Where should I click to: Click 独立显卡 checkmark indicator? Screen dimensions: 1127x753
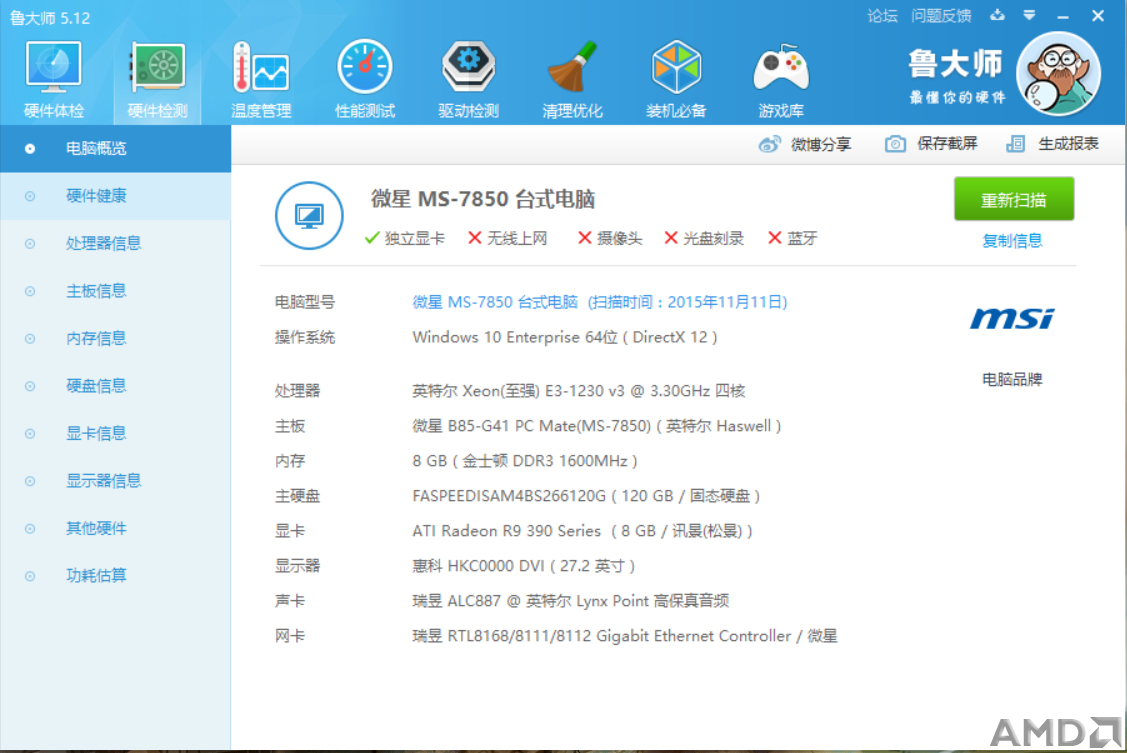pyautogui.click(x=405, y=238)
